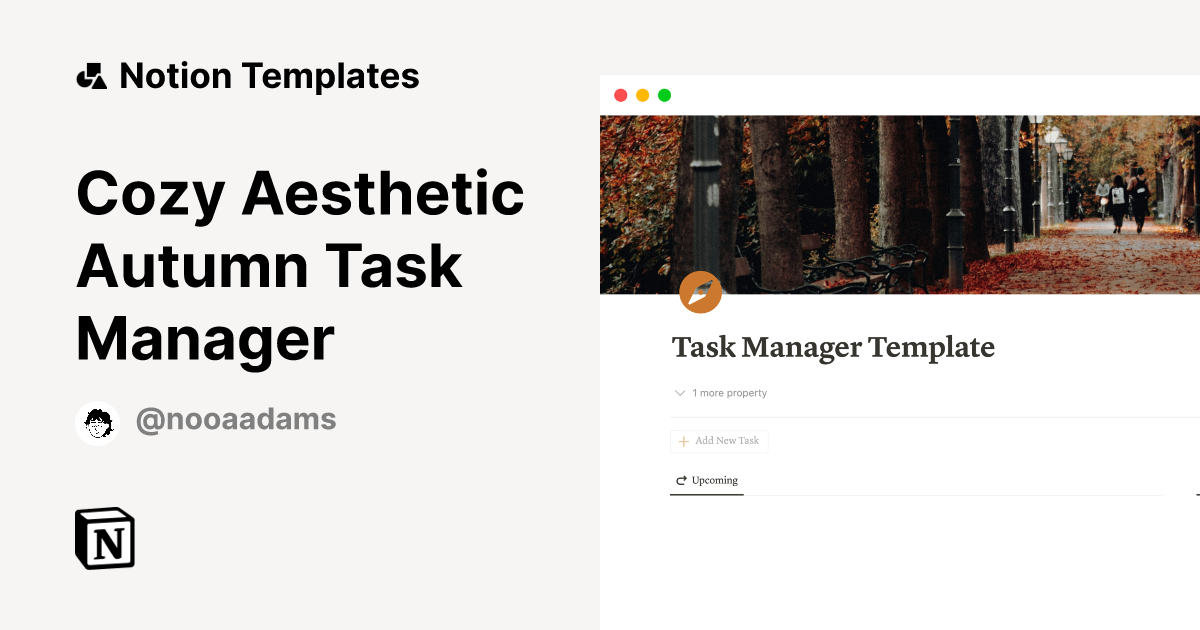Screen dimensions: 1200x630
Task: Click the yellow traffic light dot
Action: pyautogui.click(x=641, y=94)
